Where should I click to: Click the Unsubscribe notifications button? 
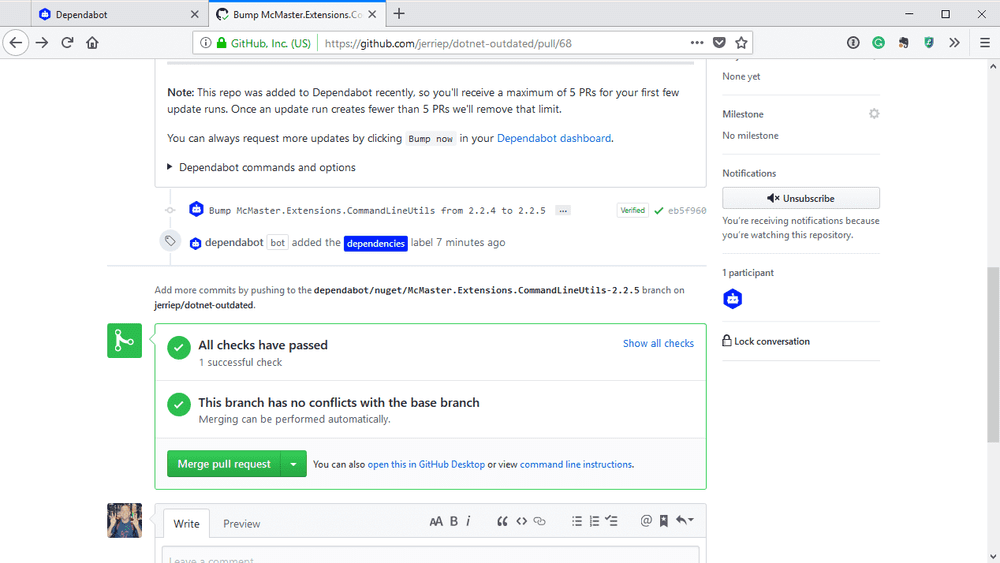click(800, 198)
